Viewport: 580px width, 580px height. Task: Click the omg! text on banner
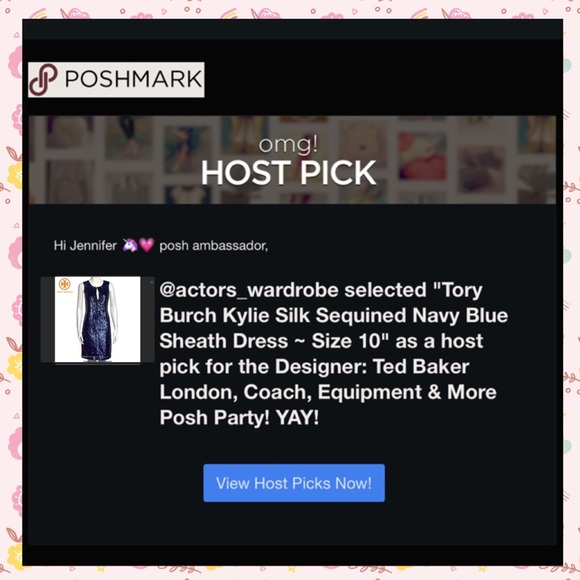pyautogui.click(x=288, y=145)
